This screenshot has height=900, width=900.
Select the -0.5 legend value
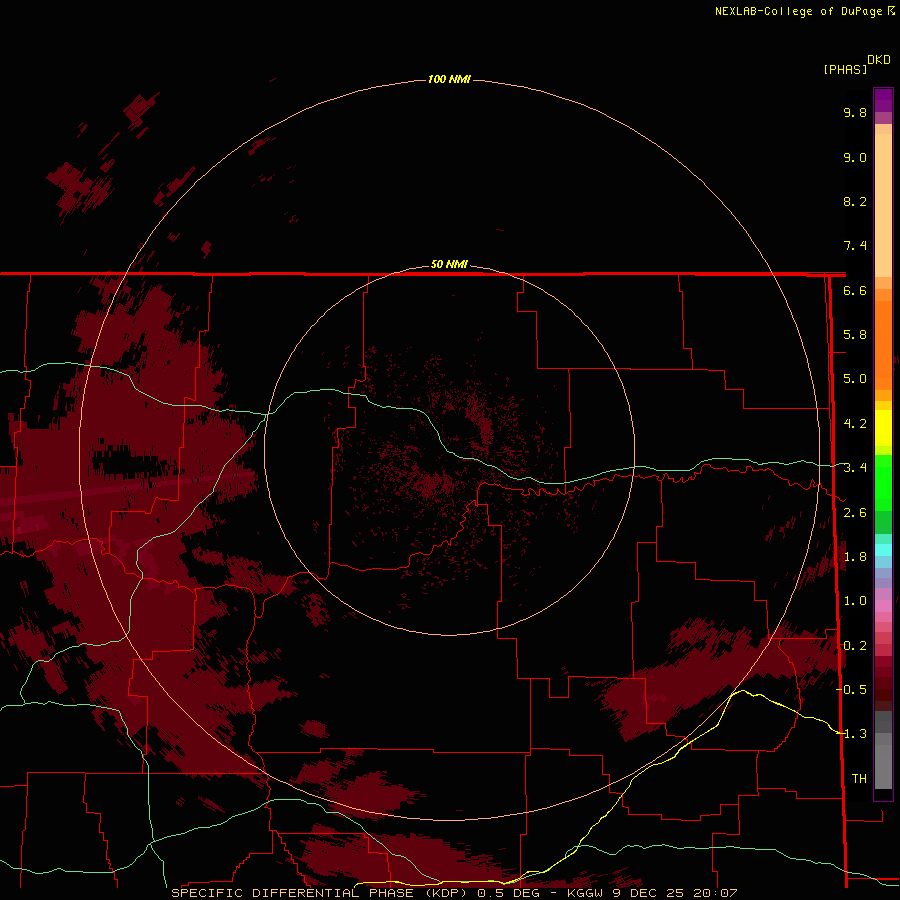pyautogui.click(x=851, y=690)
